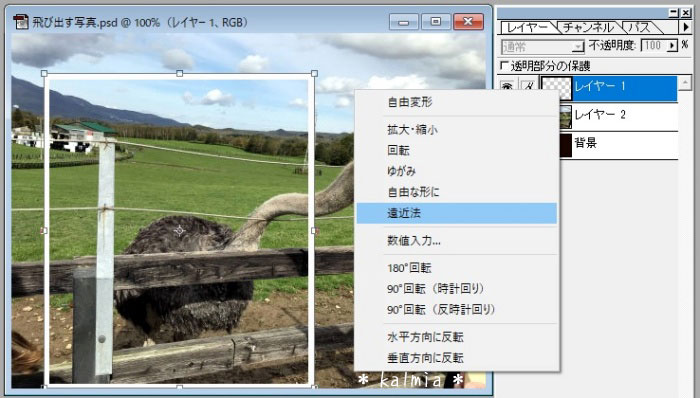
Task: Collapse the layers palette with its minimize box
Action: (673, 13)
